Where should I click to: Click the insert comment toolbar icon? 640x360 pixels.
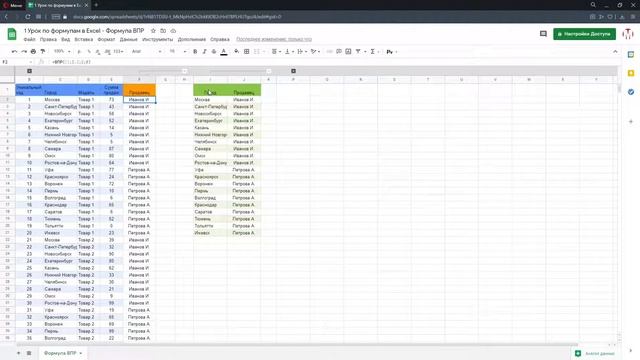click(339, 51)
